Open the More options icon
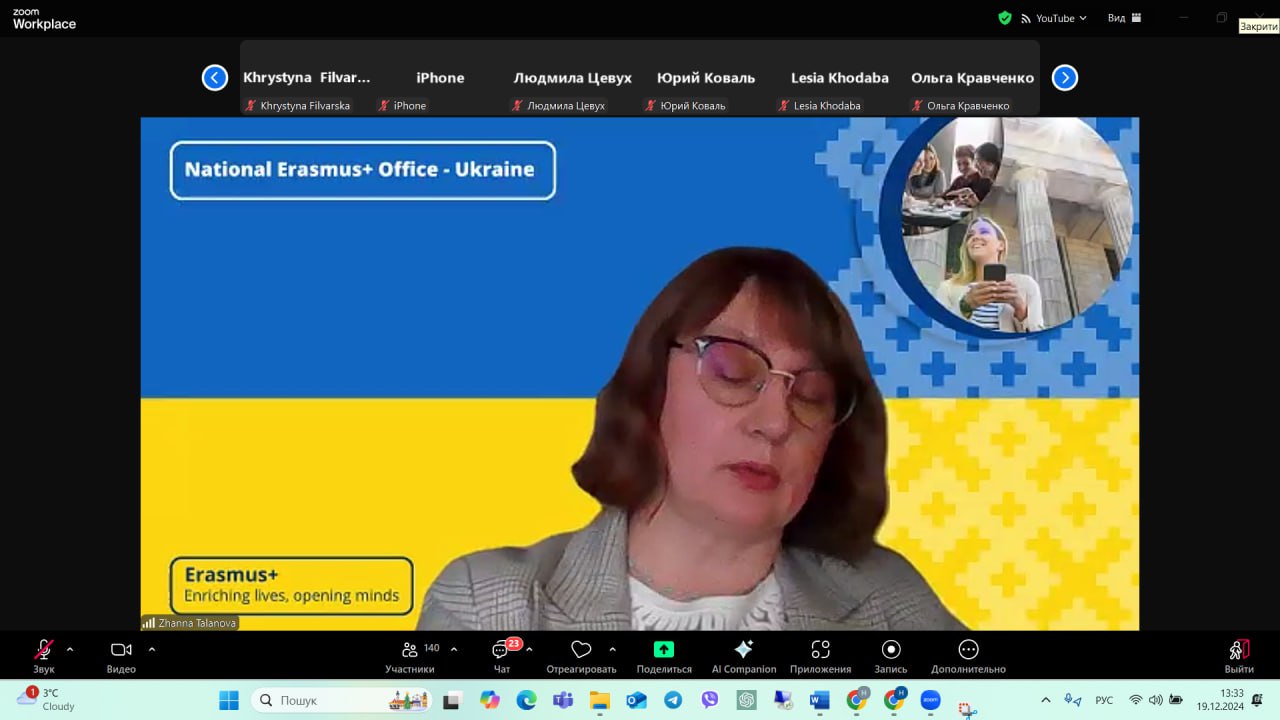Screen dimensions: 1280x720 [968, 650]
